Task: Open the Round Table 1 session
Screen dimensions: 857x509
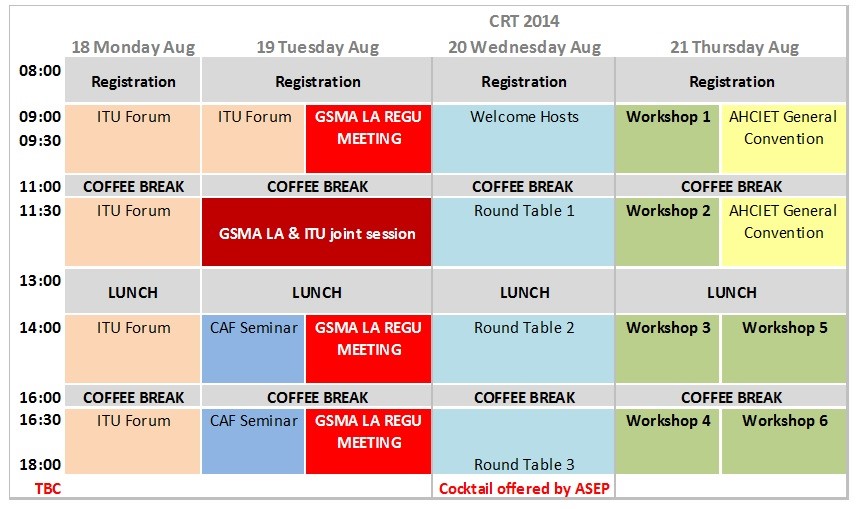Action: pyautogui.click(x=524, y=211)
